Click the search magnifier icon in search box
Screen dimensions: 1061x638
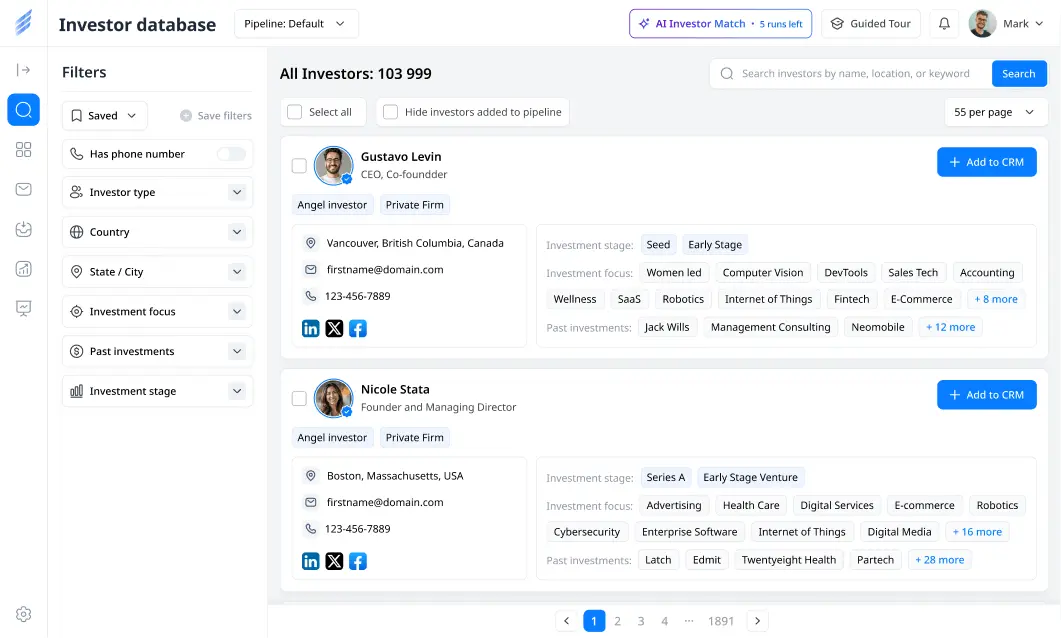pos(727,74)
